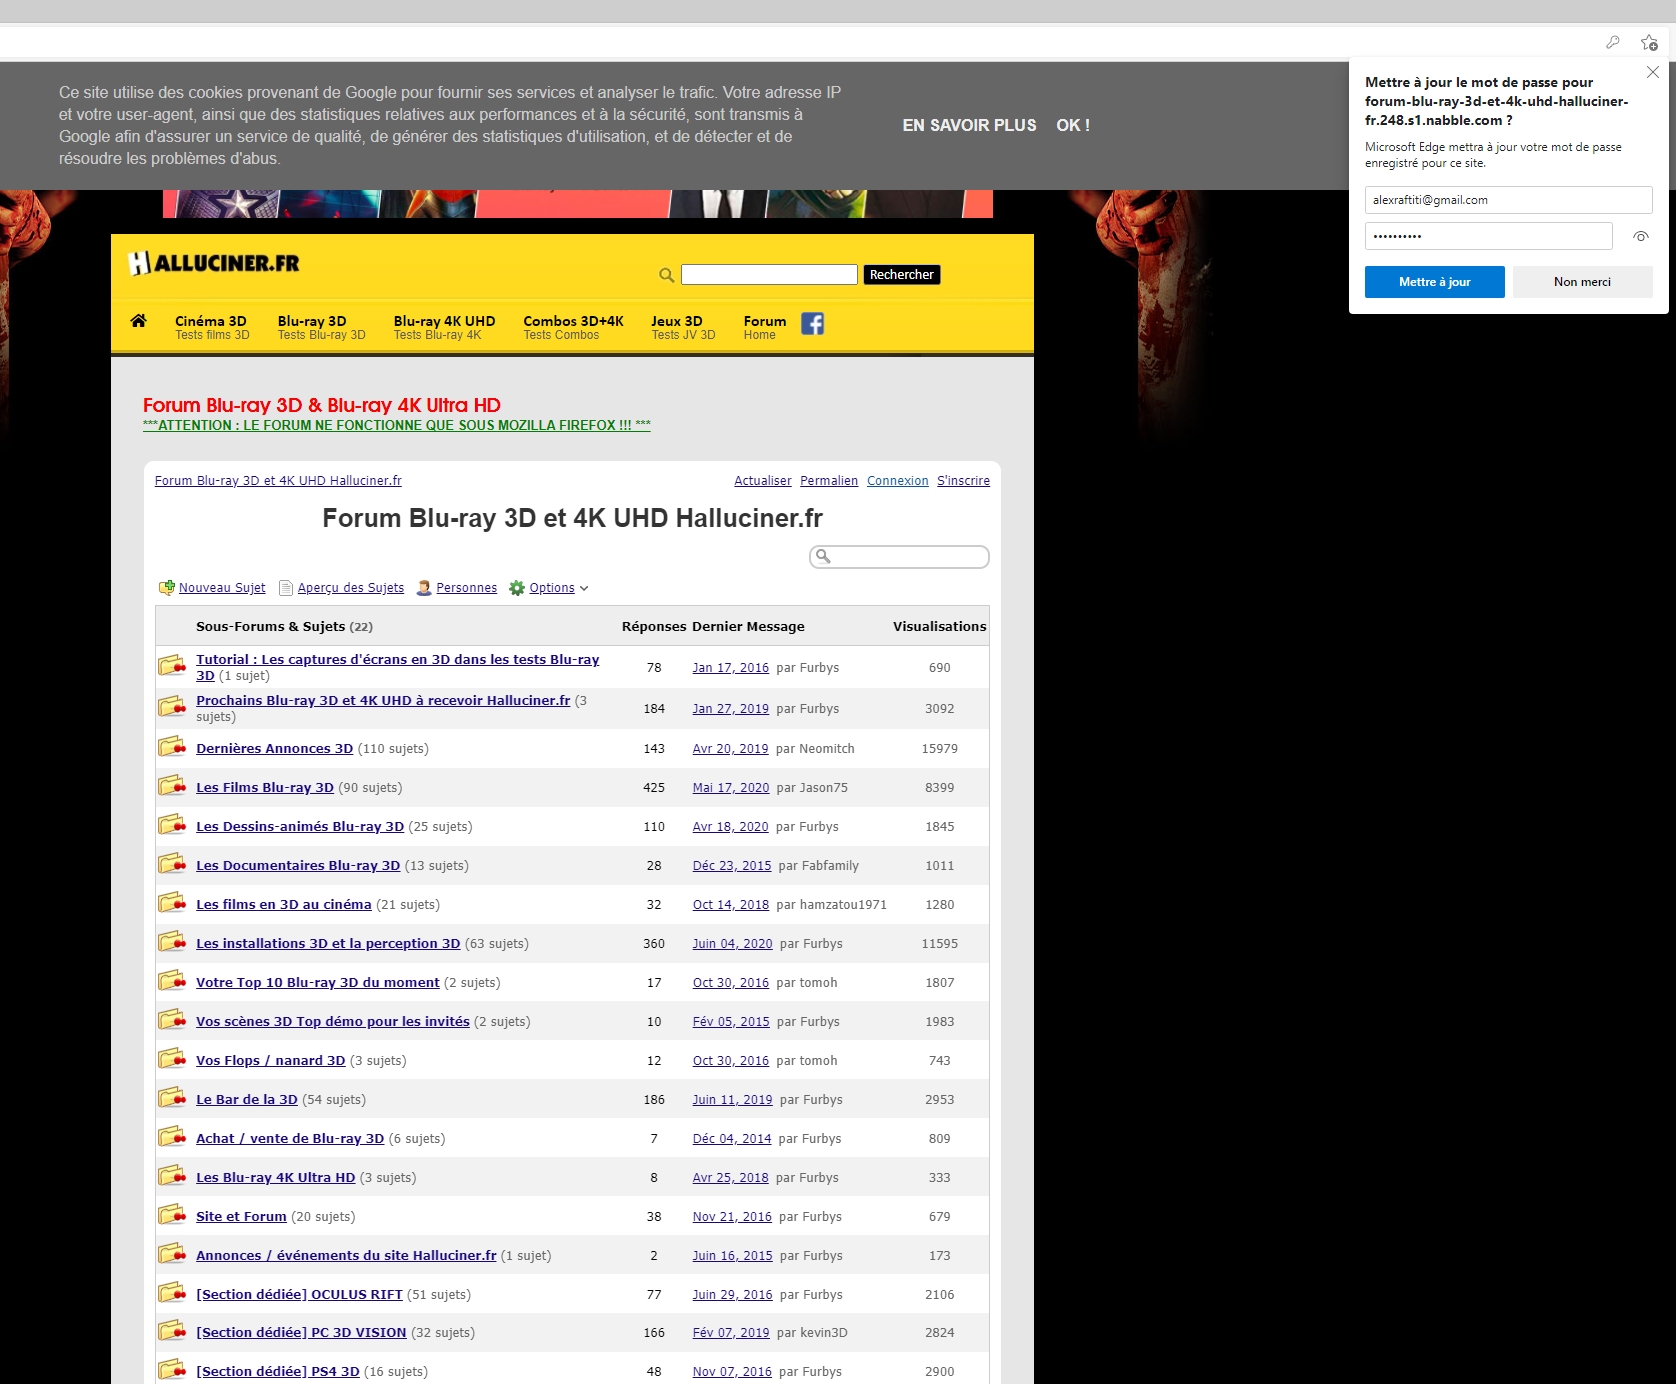Click the favorites star icon in address bar
This screenshot has height=1384, width=1676.
[x=1648, y=42]
